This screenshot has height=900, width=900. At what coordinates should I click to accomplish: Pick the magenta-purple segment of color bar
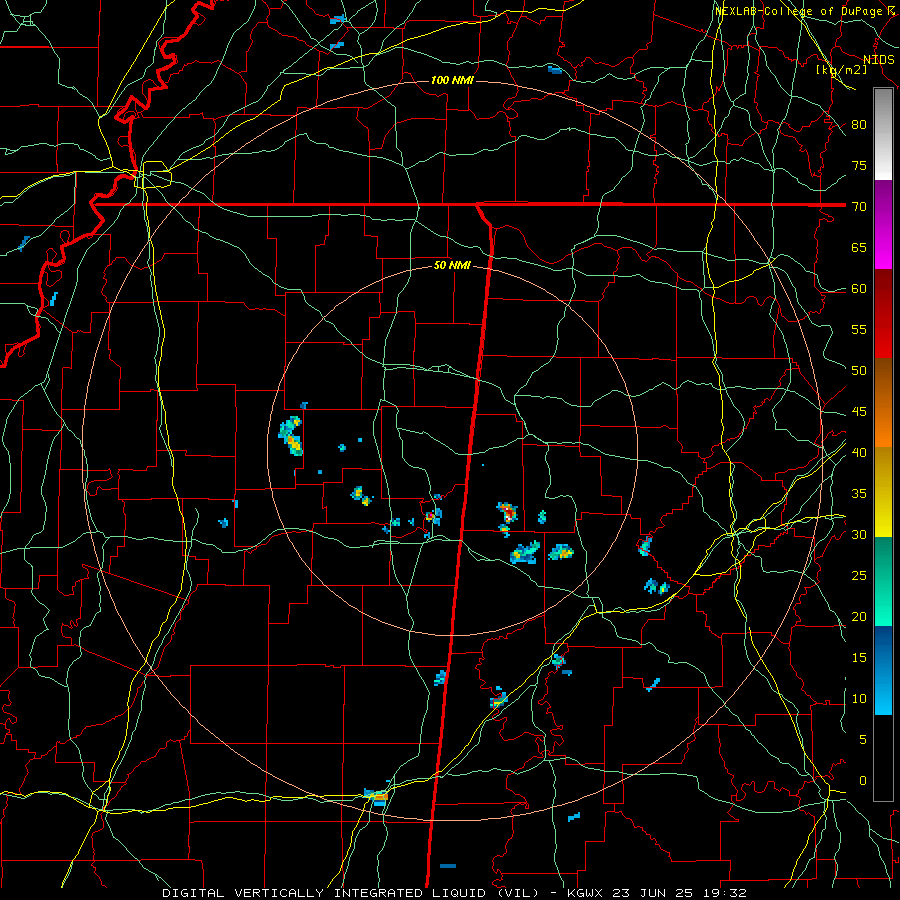coord(883,225)
